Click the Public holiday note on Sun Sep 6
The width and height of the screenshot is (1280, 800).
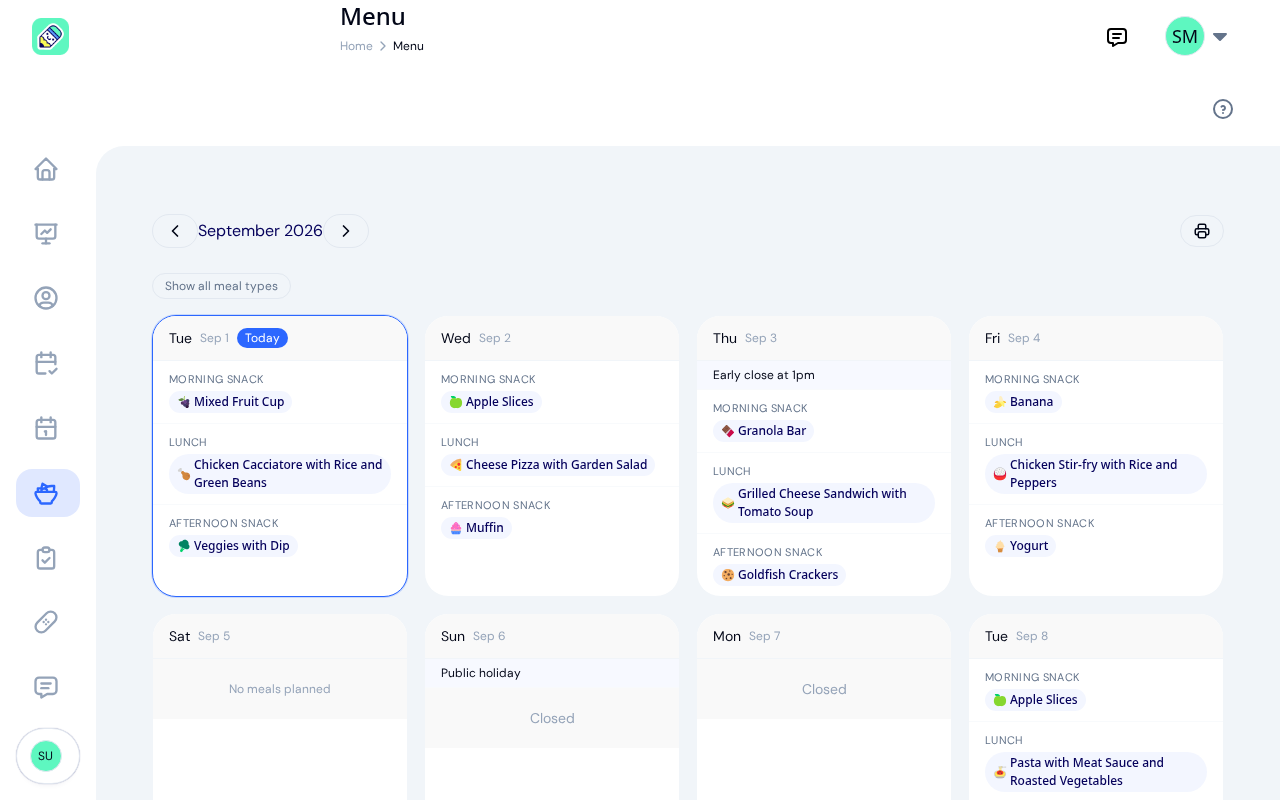[x=481, y=673]
